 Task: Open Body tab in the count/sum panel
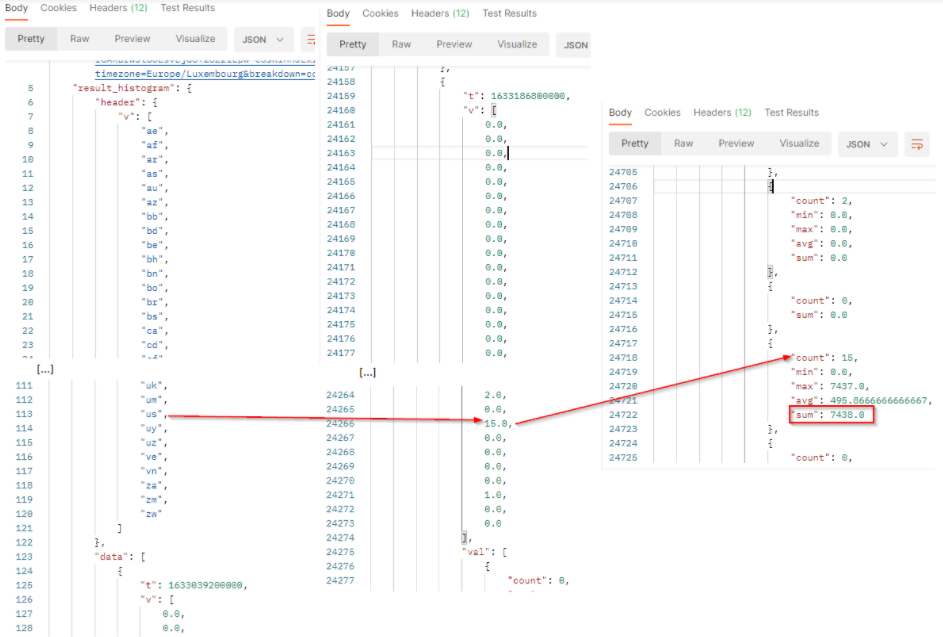(620, 113)
